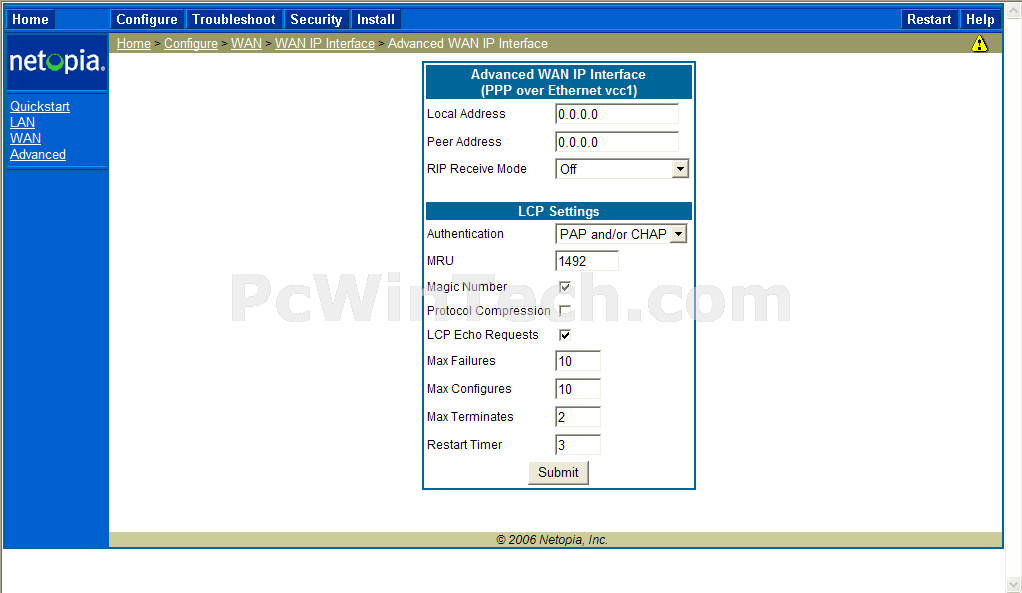The width and height of the screenshot is (1022, 593).
Task: Open the Authentication dropdown
Action: [x=621, y=234]
